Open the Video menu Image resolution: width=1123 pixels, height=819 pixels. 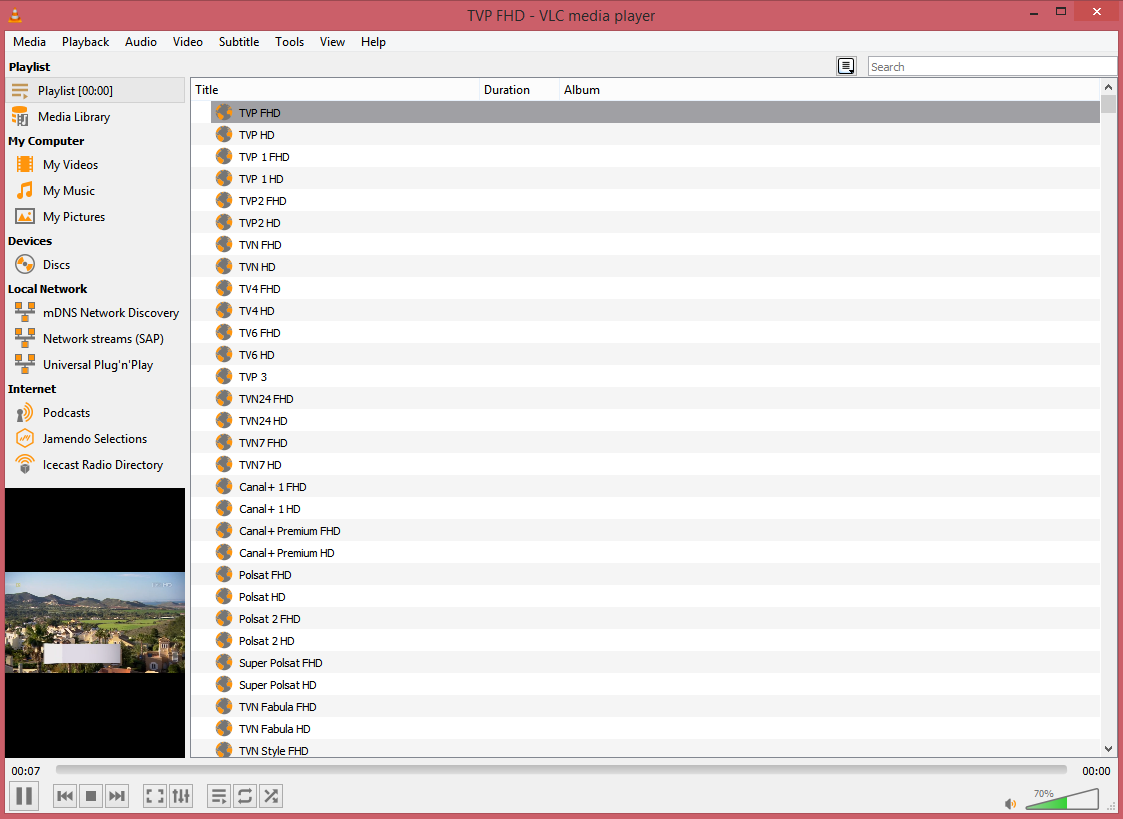click(188, 42)
